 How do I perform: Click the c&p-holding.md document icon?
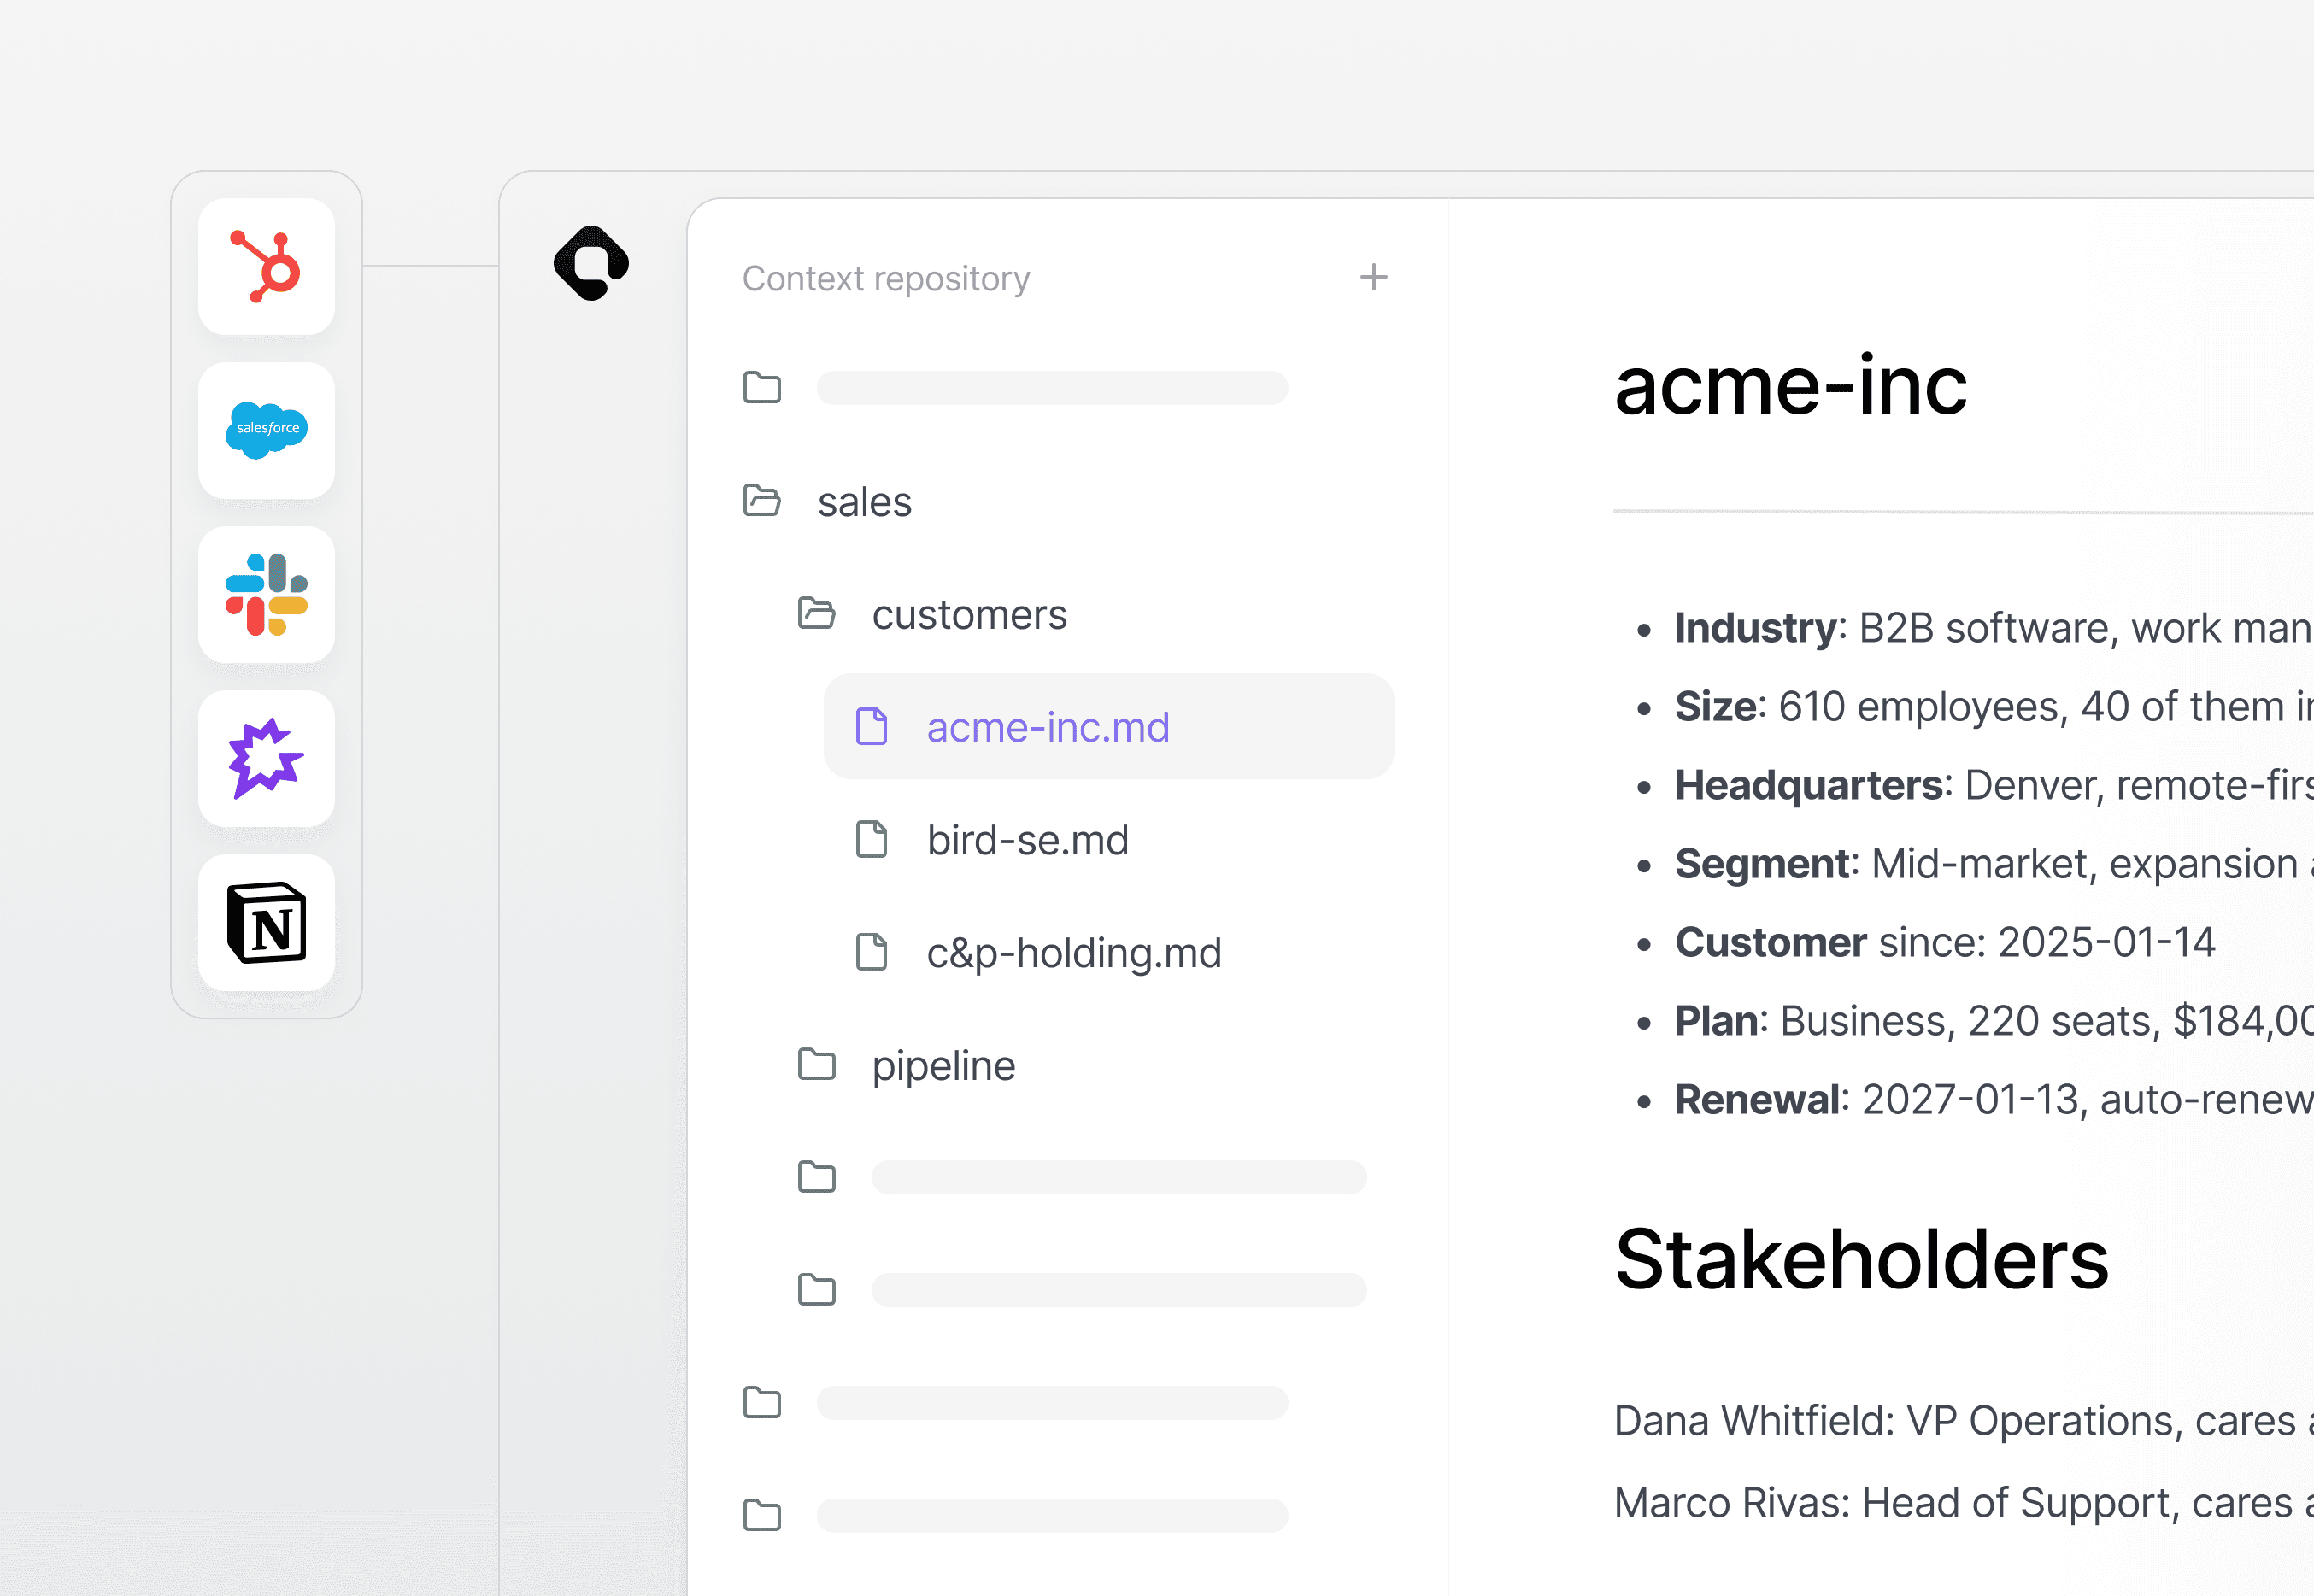tap(872, 952)
